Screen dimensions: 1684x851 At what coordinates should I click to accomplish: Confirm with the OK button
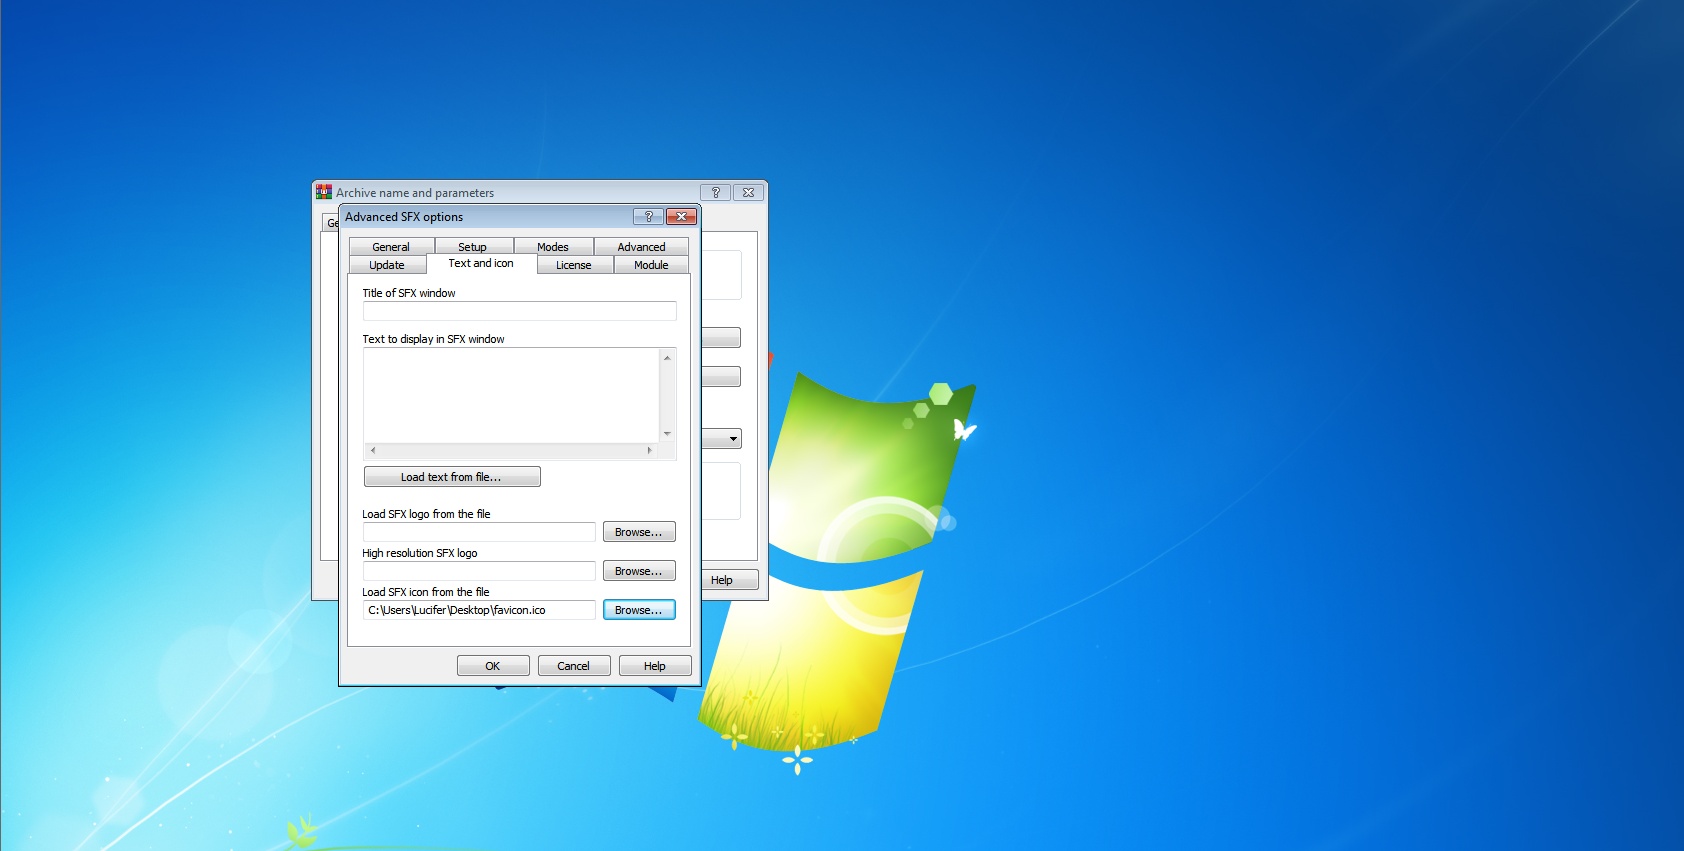(x=493, y=666)
